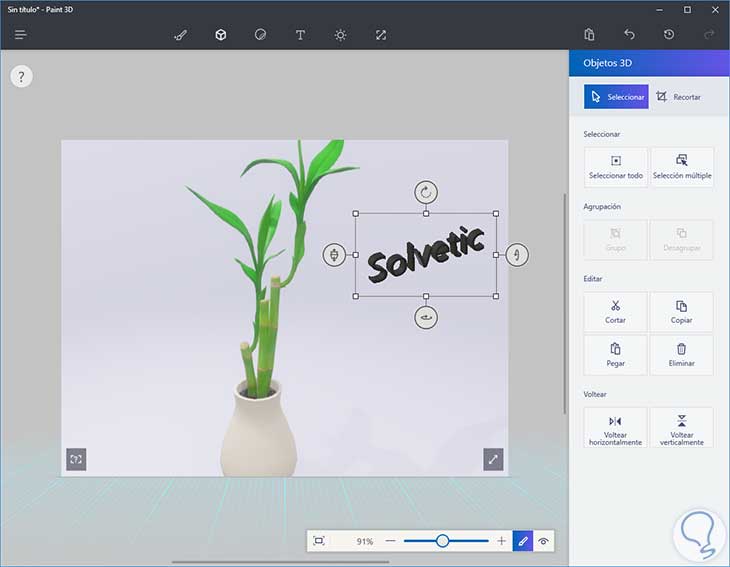Screen dimensions: 730x567
Task: Select the Text tool
Action: point(300,35)
